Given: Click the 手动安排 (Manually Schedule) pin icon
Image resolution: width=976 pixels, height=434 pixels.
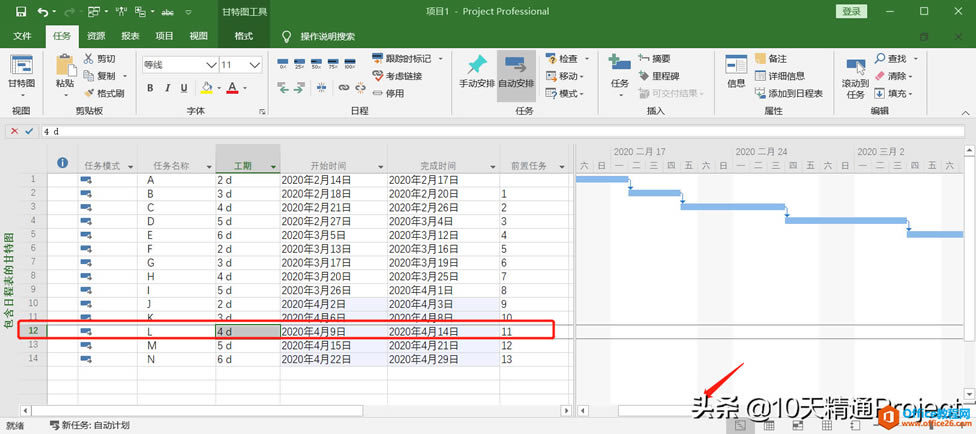Looking at the screenshot, I should click(x=477, y=69).
